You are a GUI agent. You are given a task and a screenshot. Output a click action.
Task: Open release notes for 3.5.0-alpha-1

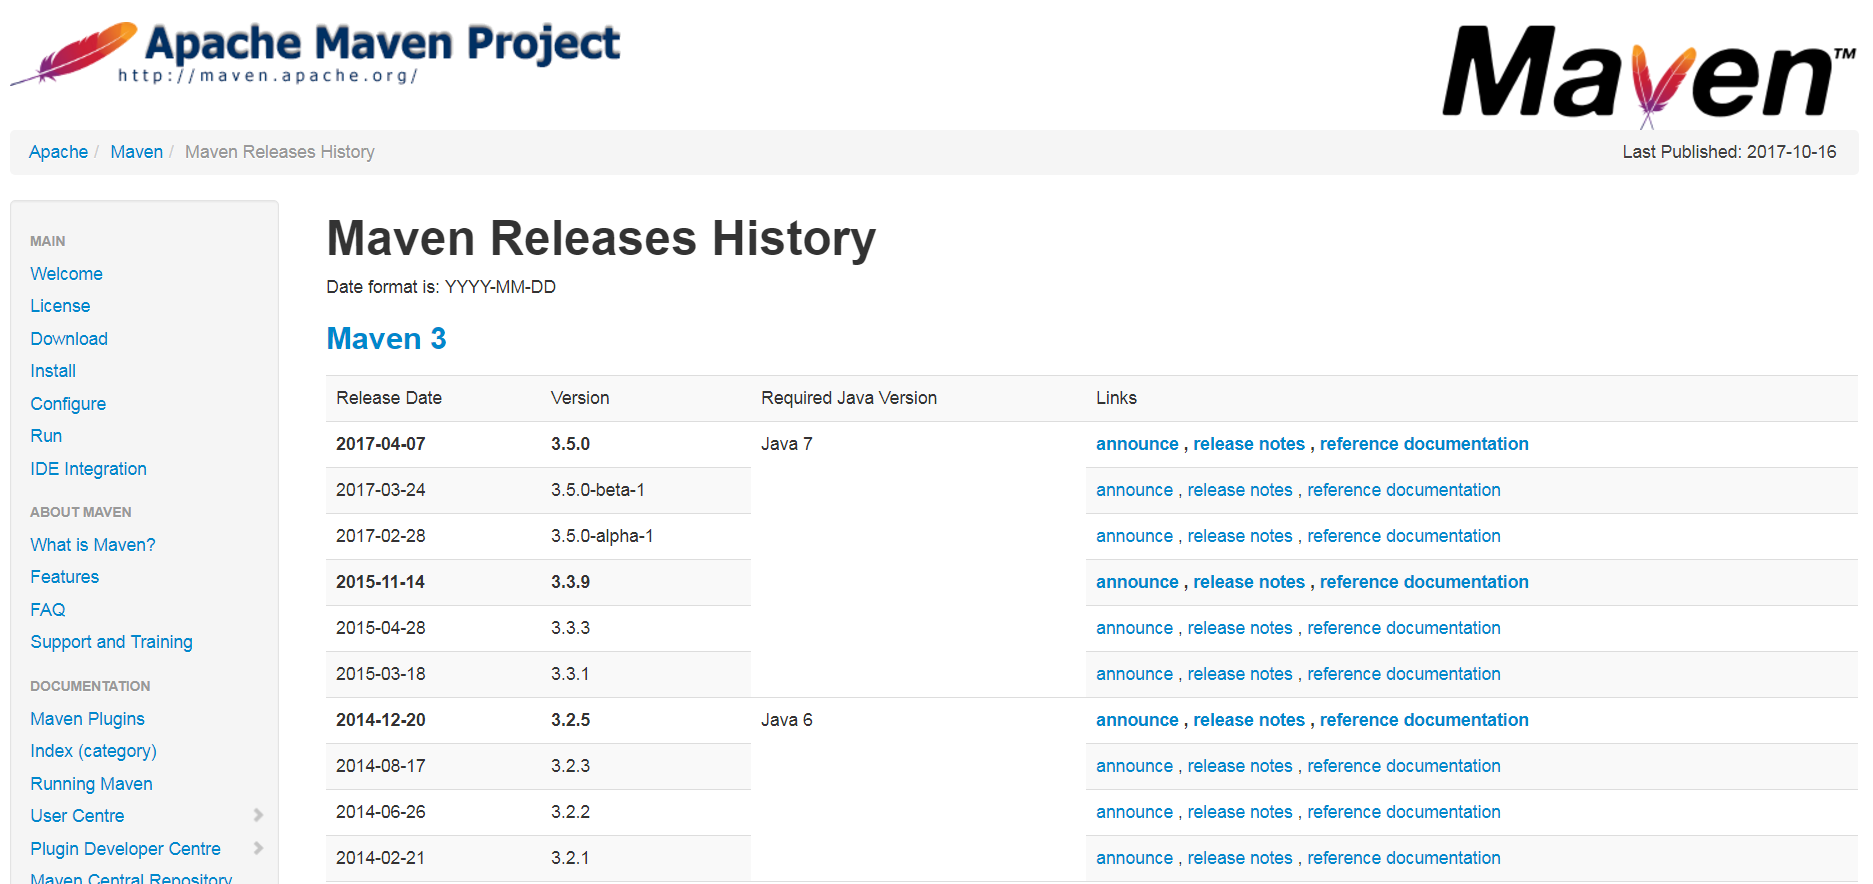(1240, 536)
